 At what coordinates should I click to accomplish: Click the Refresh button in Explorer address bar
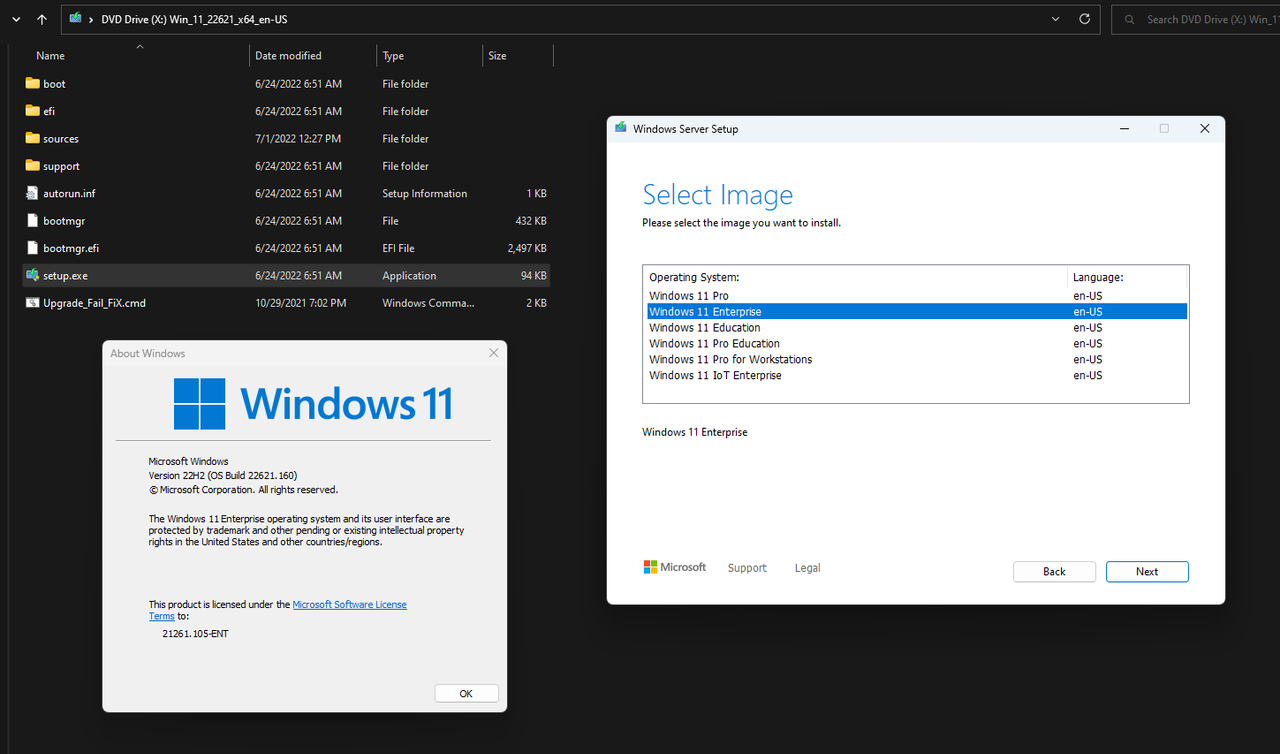(1085, 19)
